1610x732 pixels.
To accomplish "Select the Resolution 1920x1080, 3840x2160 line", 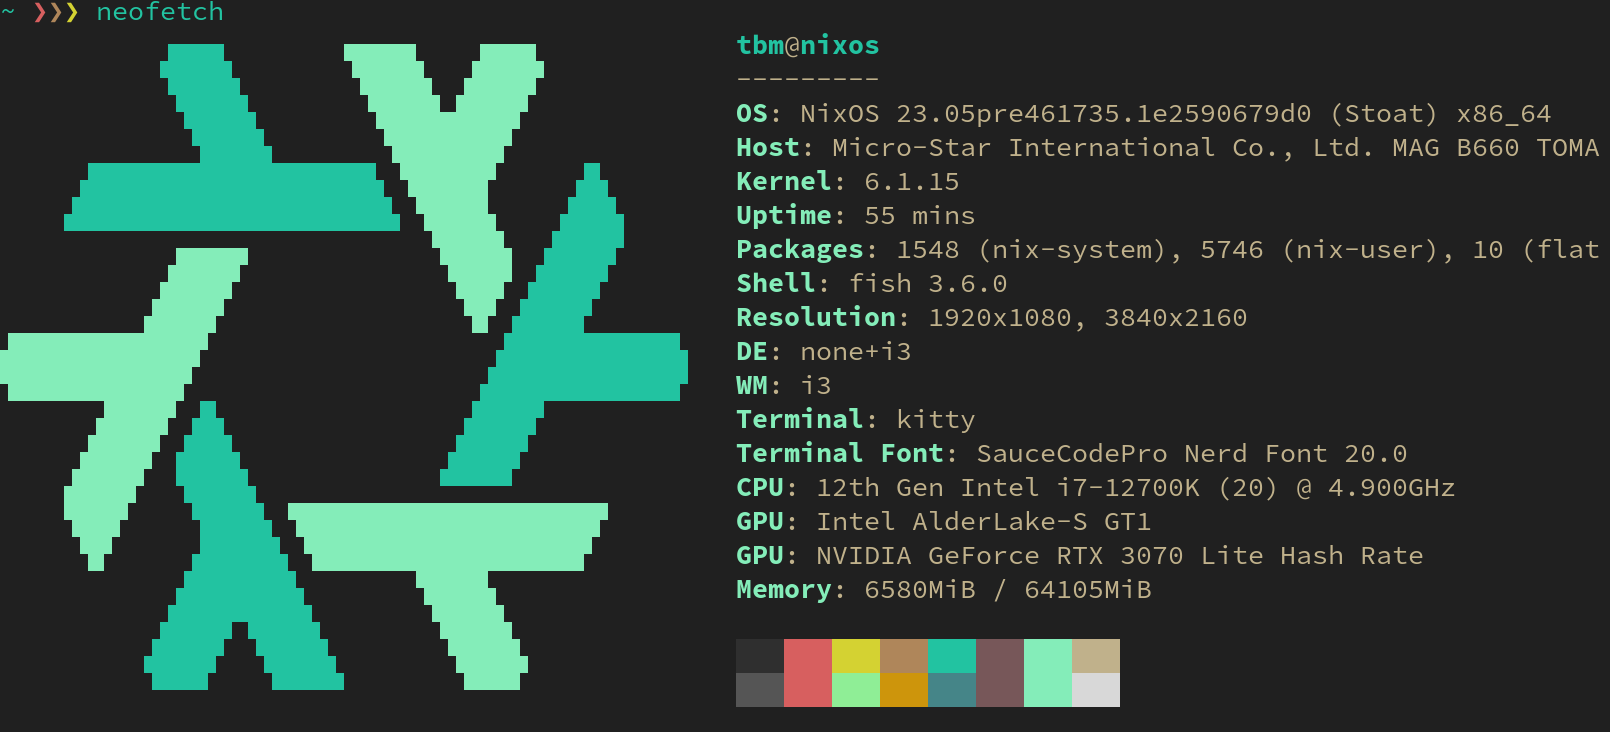I will point(992,318).
